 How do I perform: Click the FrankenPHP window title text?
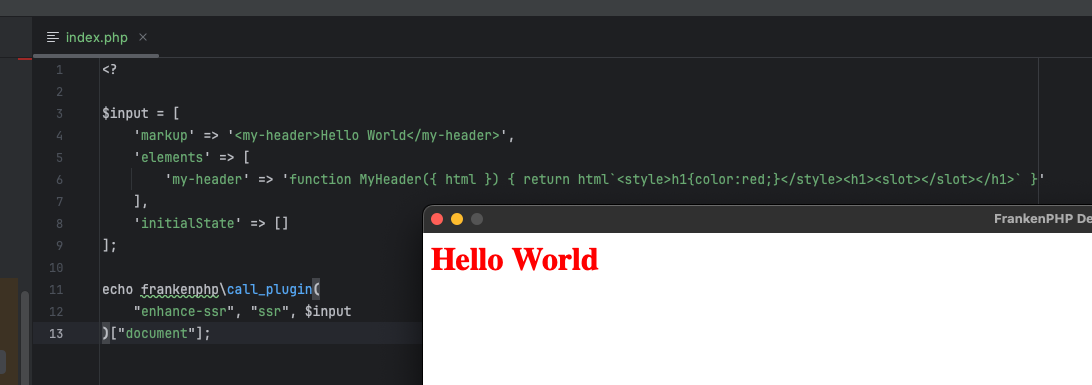coord(1043,219)
